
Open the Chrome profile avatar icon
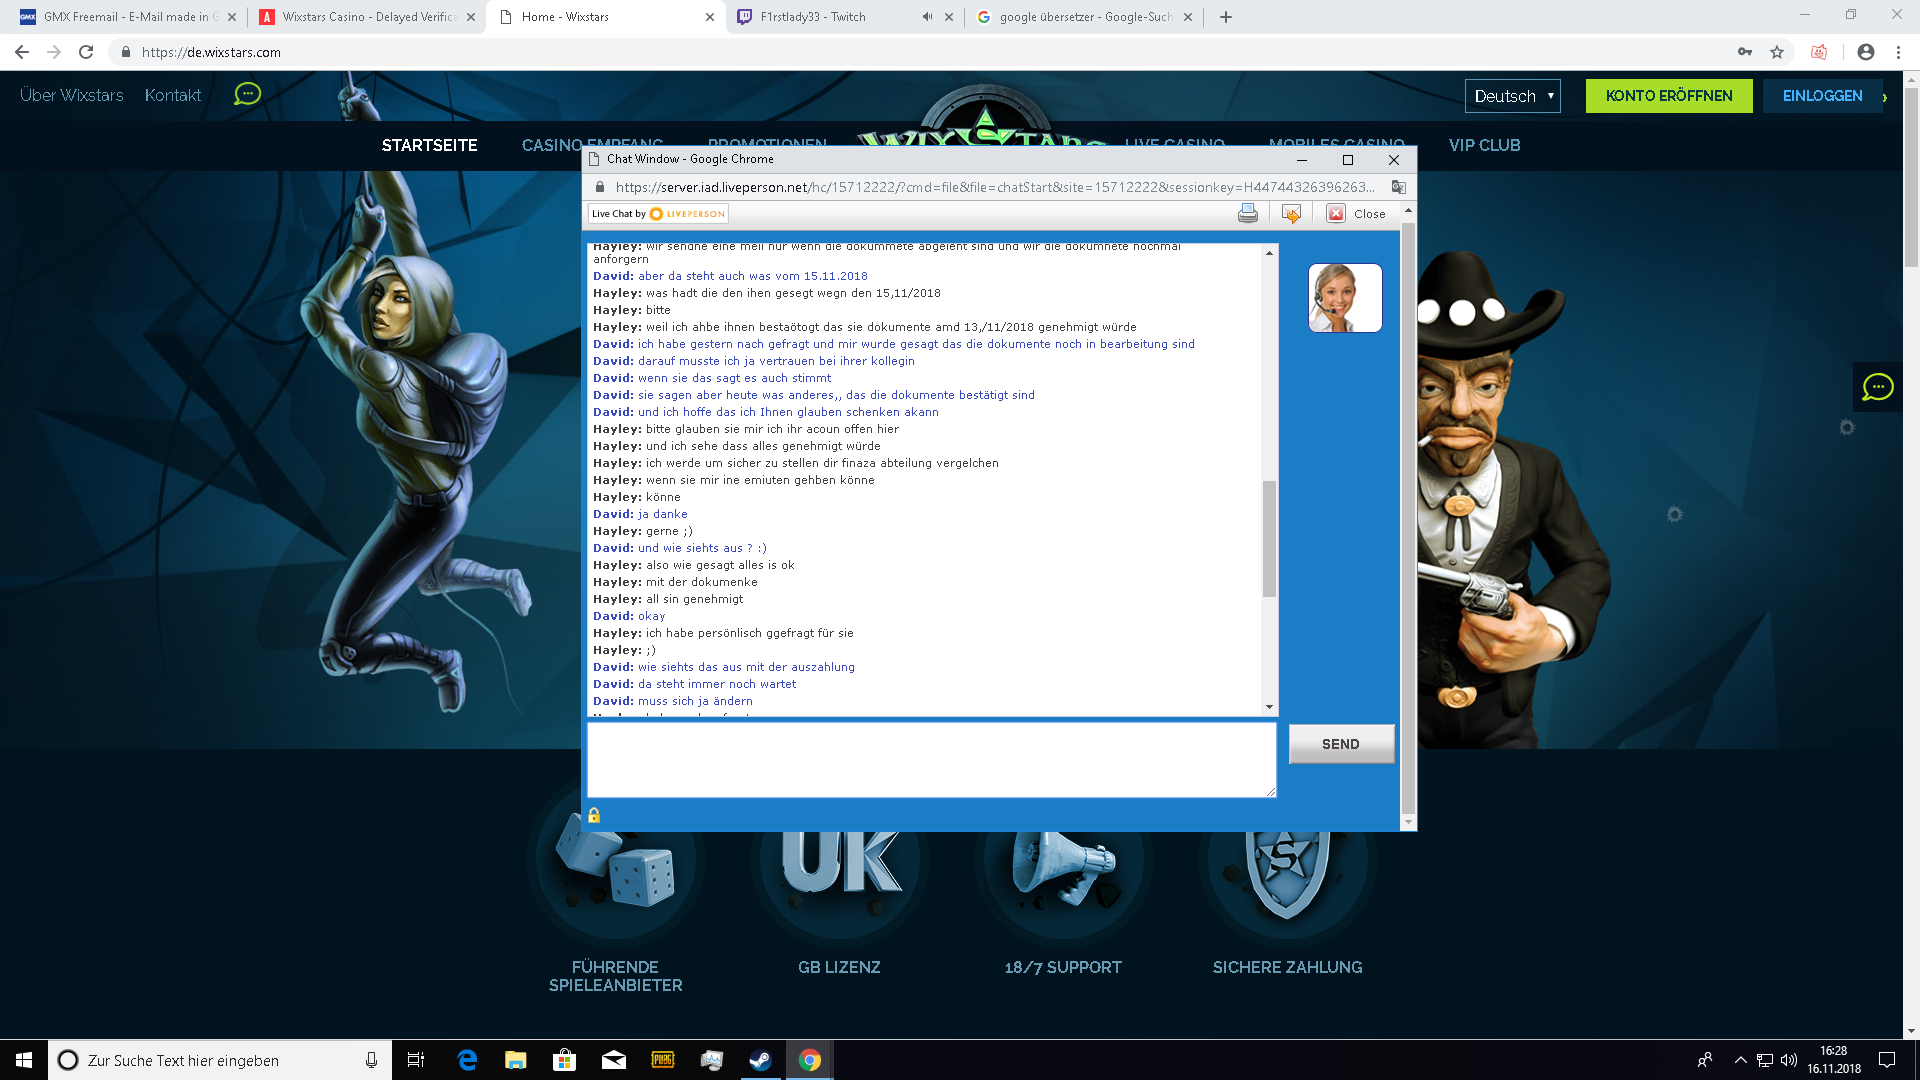[x=1865, y=52]
